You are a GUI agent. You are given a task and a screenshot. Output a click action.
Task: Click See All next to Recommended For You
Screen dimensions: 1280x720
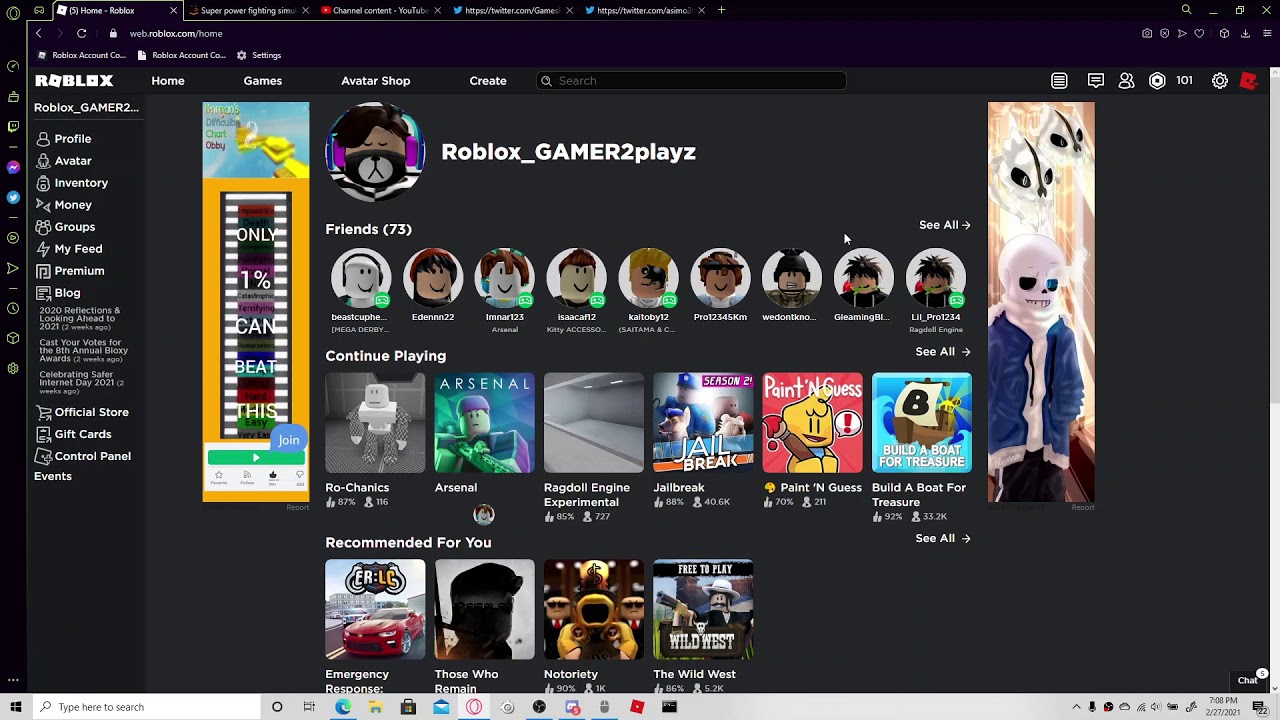coord(943,538)
